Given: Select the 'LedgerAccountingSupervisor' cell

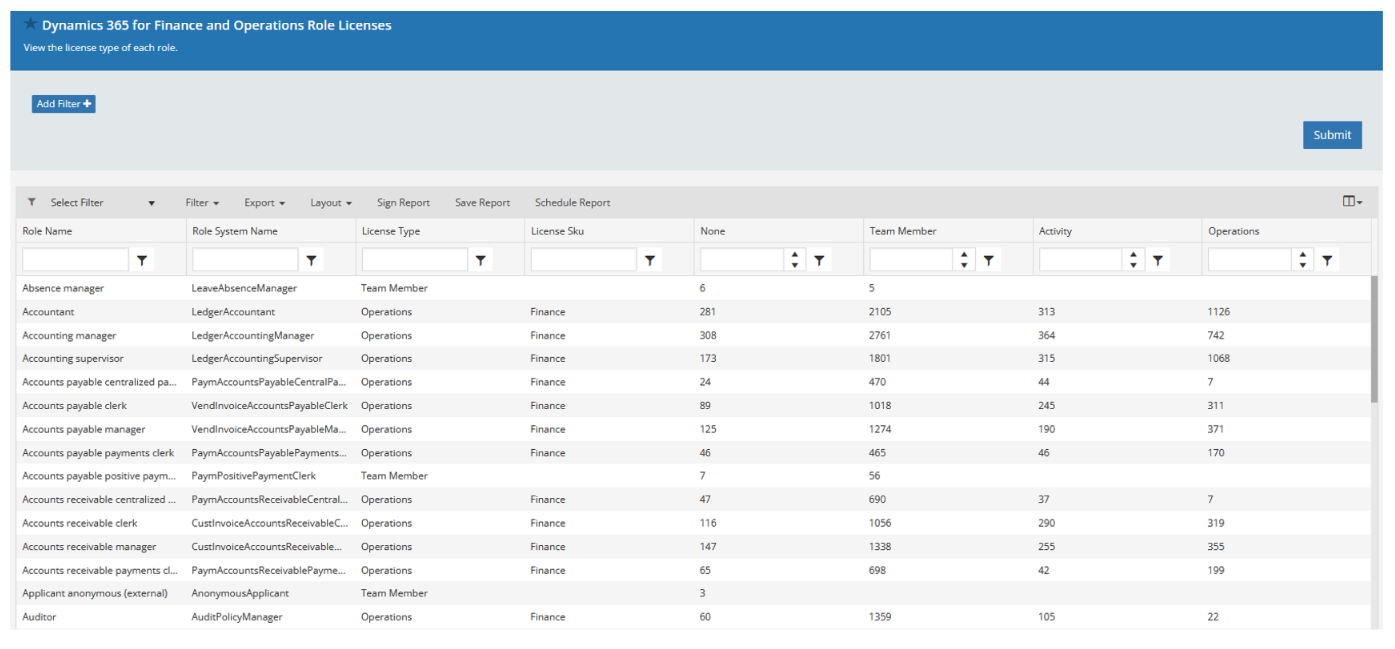Looking at the screenshot, I should pos(257,359).
